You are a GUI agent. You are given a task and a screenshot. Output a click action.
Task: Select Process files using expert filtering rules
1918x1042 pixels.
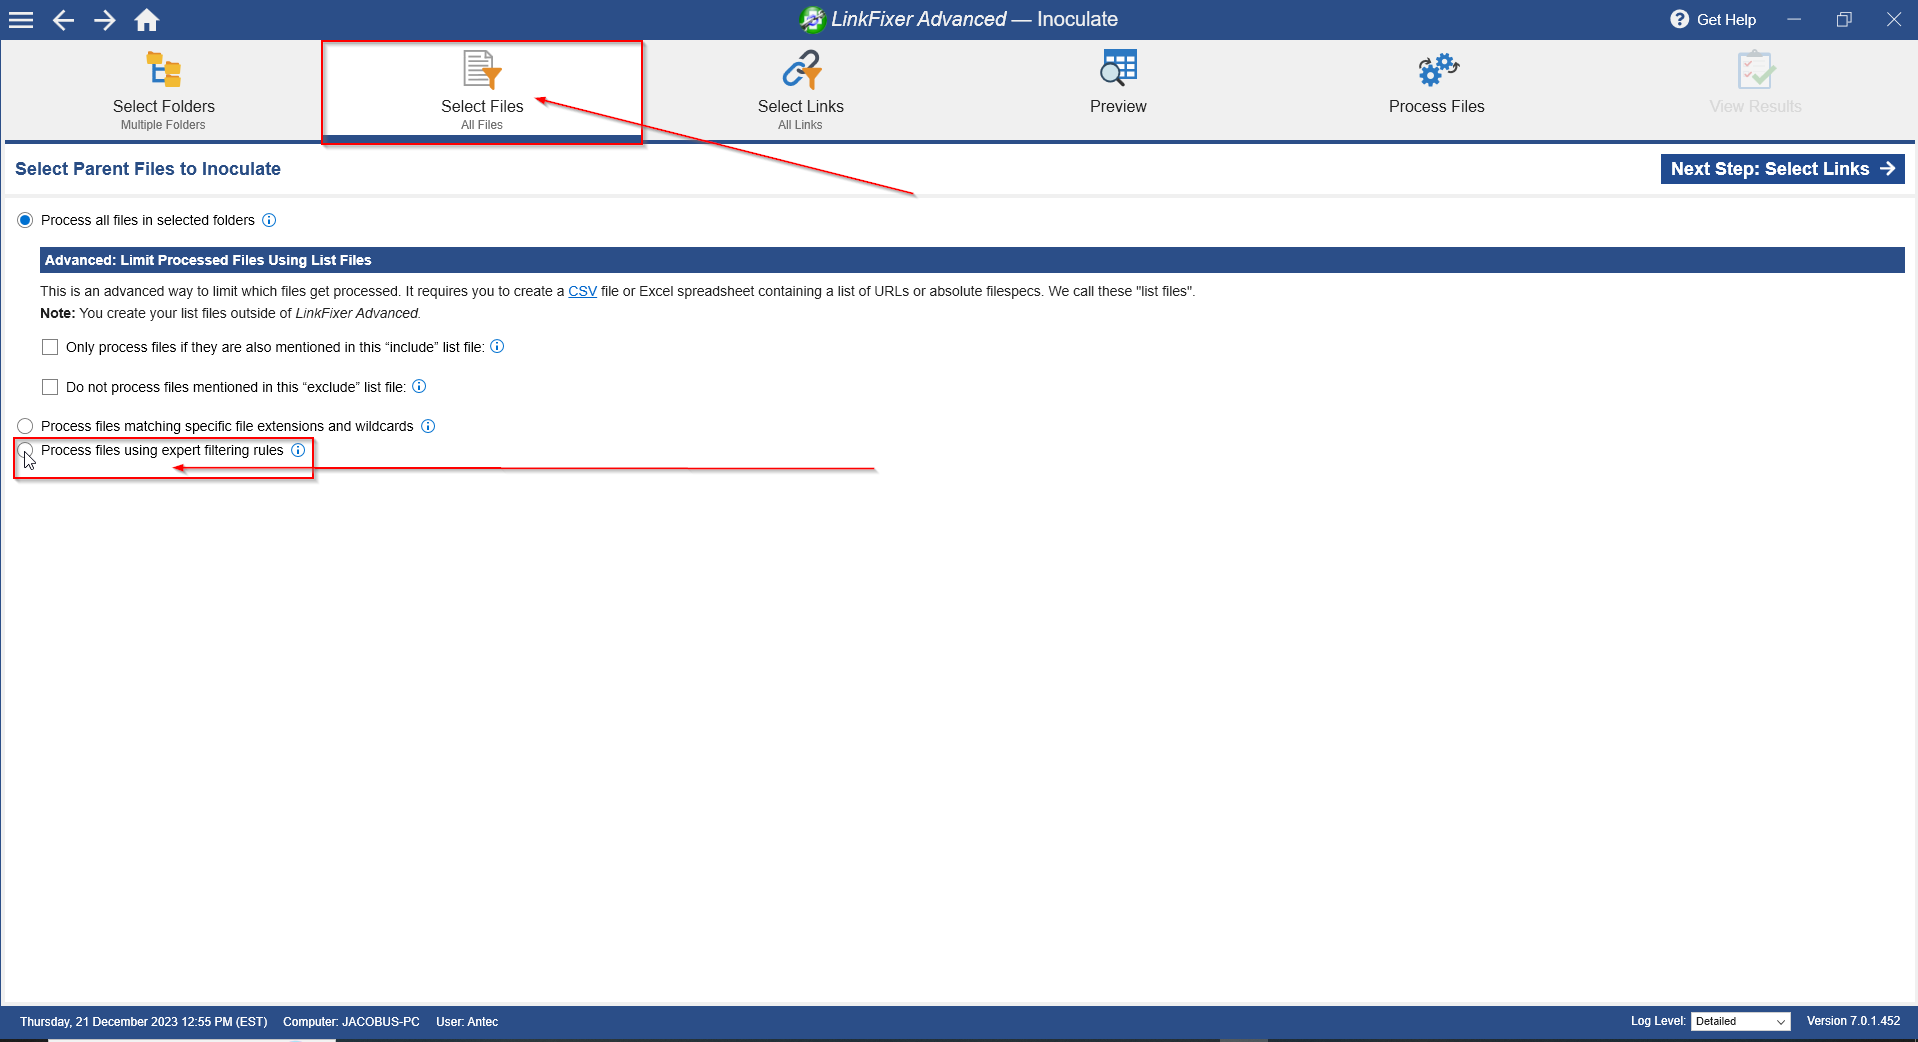[25, 450]
